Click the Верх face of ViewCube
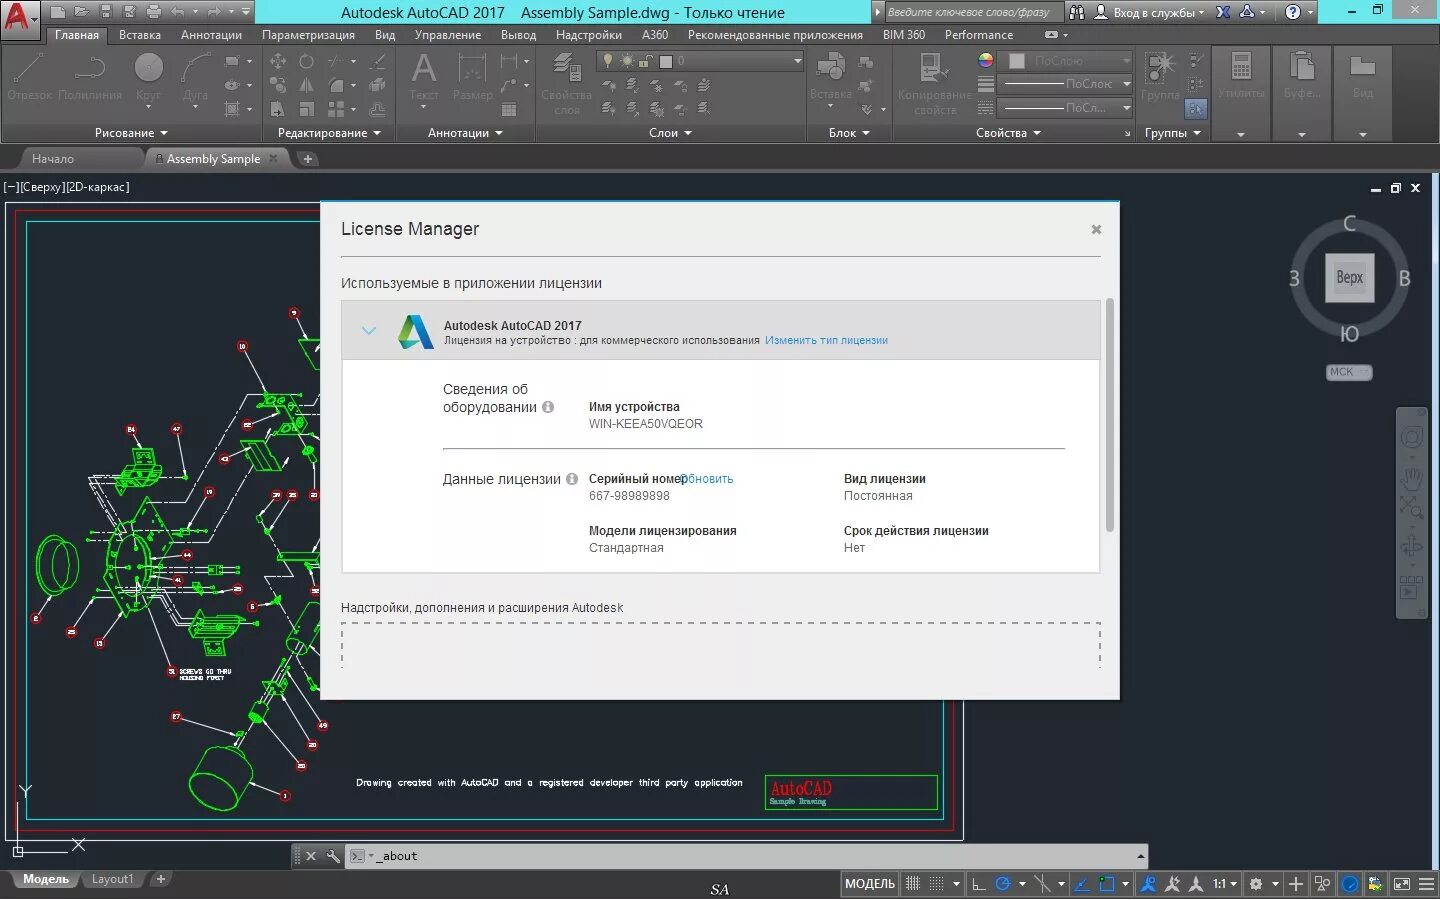1440x900 pixels. (1349, 278)
